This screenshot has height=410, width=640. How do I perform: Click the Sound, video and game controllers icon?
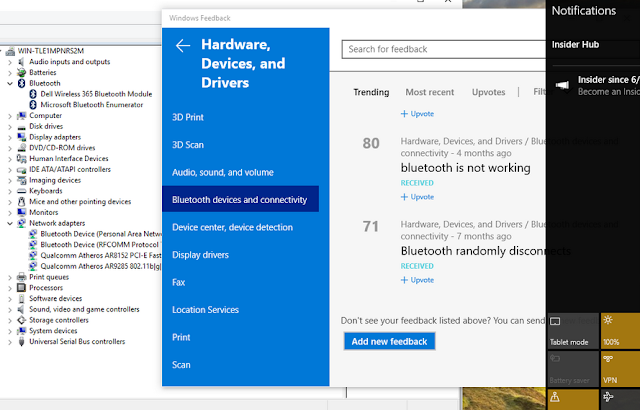(x=21, y=309)
